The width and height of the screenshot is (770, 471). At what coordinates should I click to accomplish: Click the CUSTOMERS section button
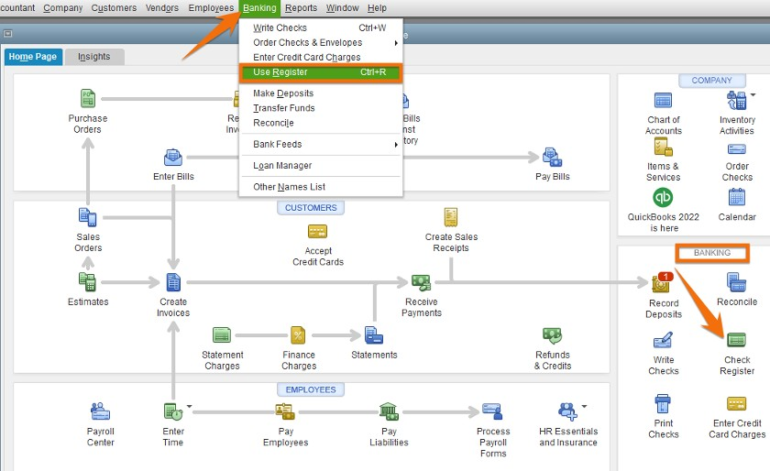click(311, 208)
